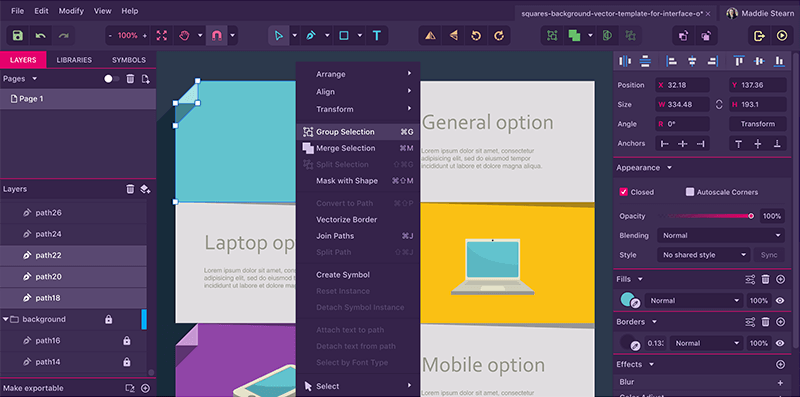
Task: Click the flip vertical triangle icon
Action: (x=431, y=36)
